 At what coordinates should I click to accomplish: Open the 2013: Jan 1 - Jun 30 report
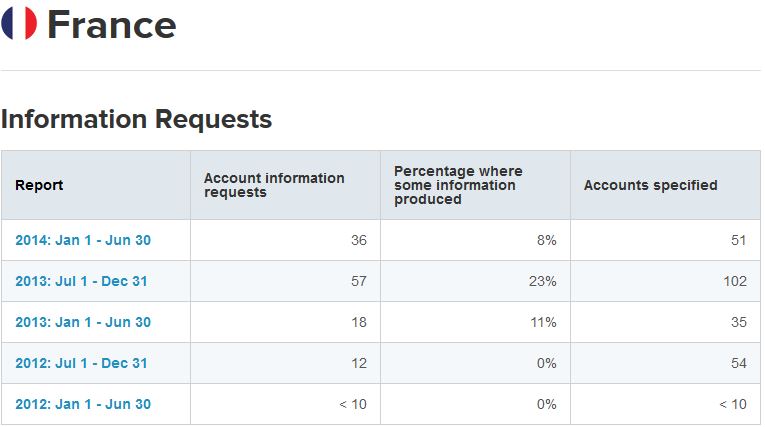83,322
